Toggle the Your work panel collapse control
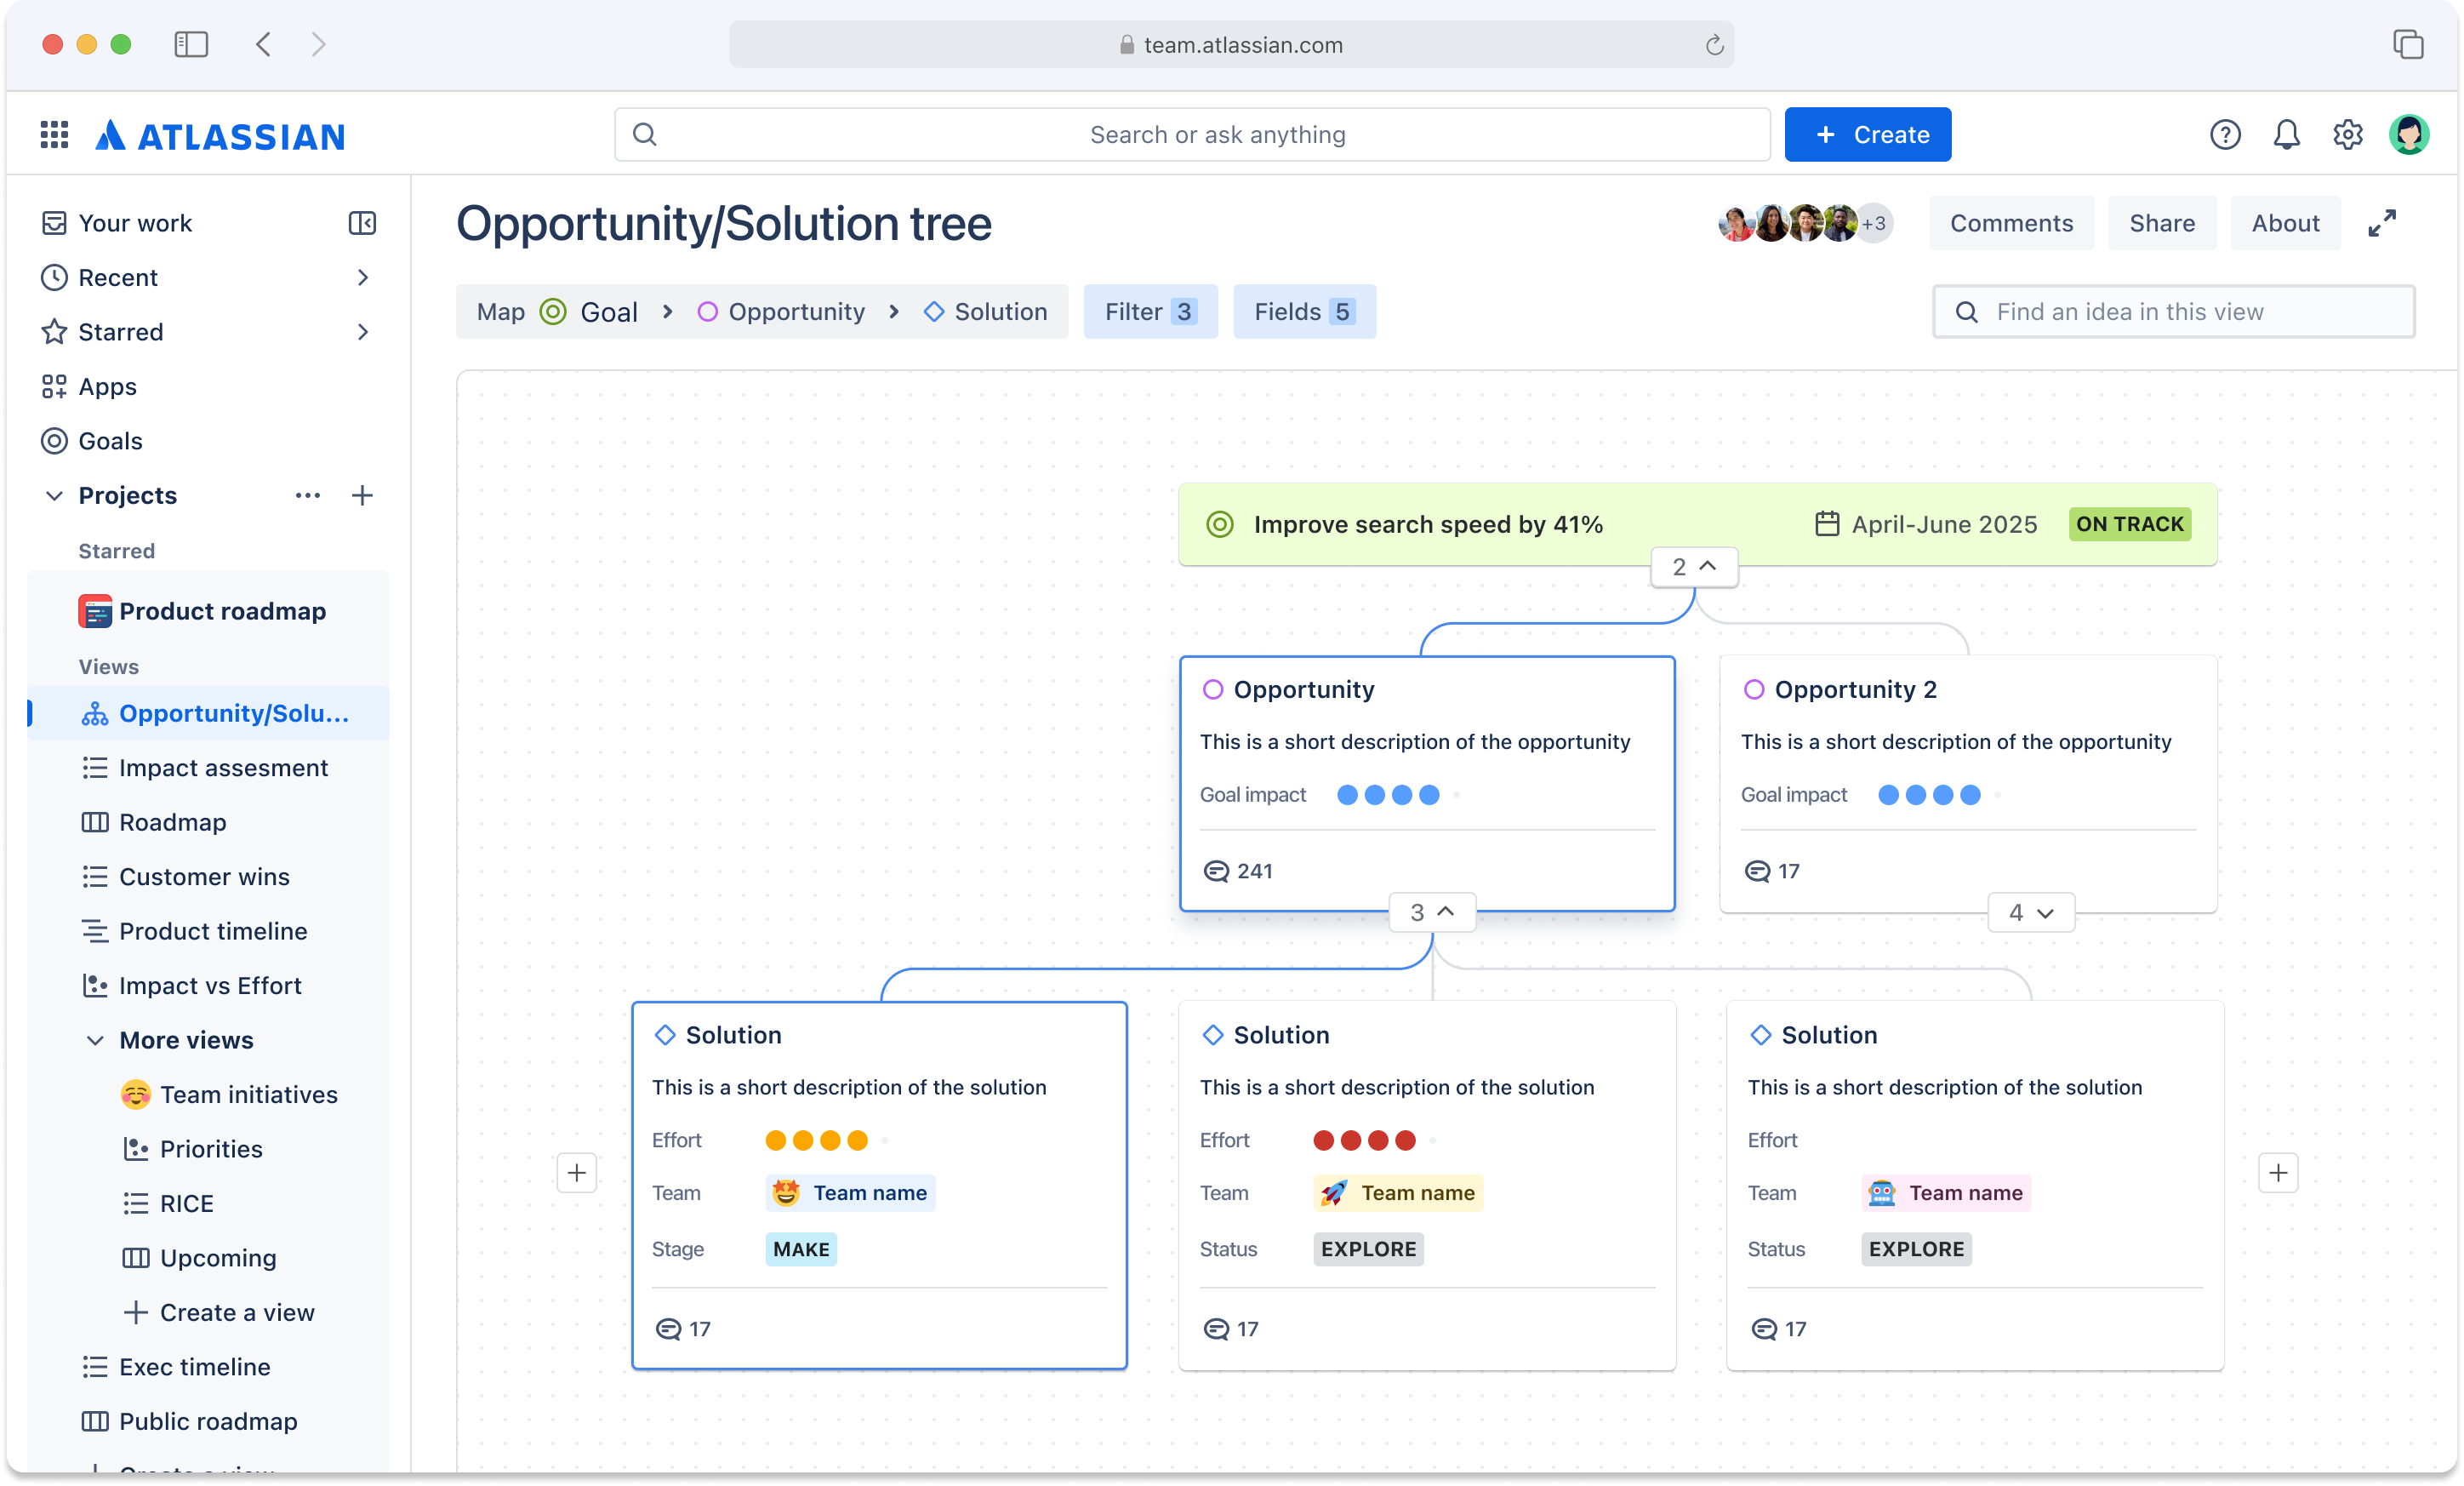 (x=362, y=222)
